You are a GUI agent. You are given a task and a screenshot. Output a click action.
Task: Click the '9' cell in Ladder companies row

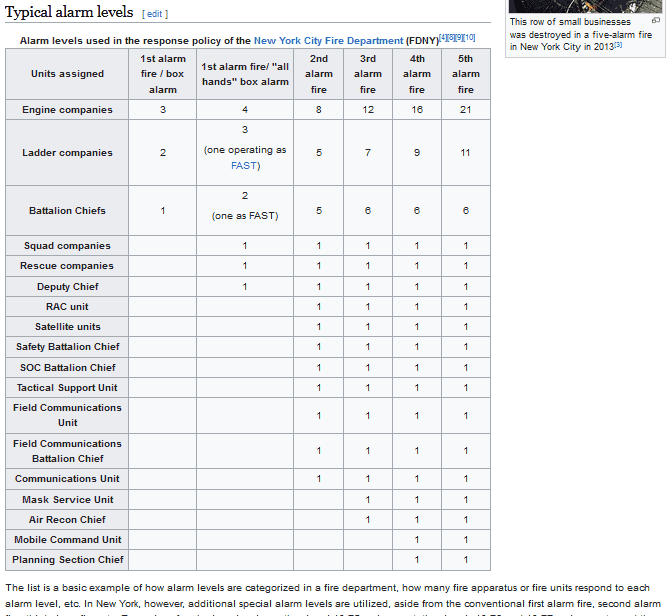click(417, 153)
